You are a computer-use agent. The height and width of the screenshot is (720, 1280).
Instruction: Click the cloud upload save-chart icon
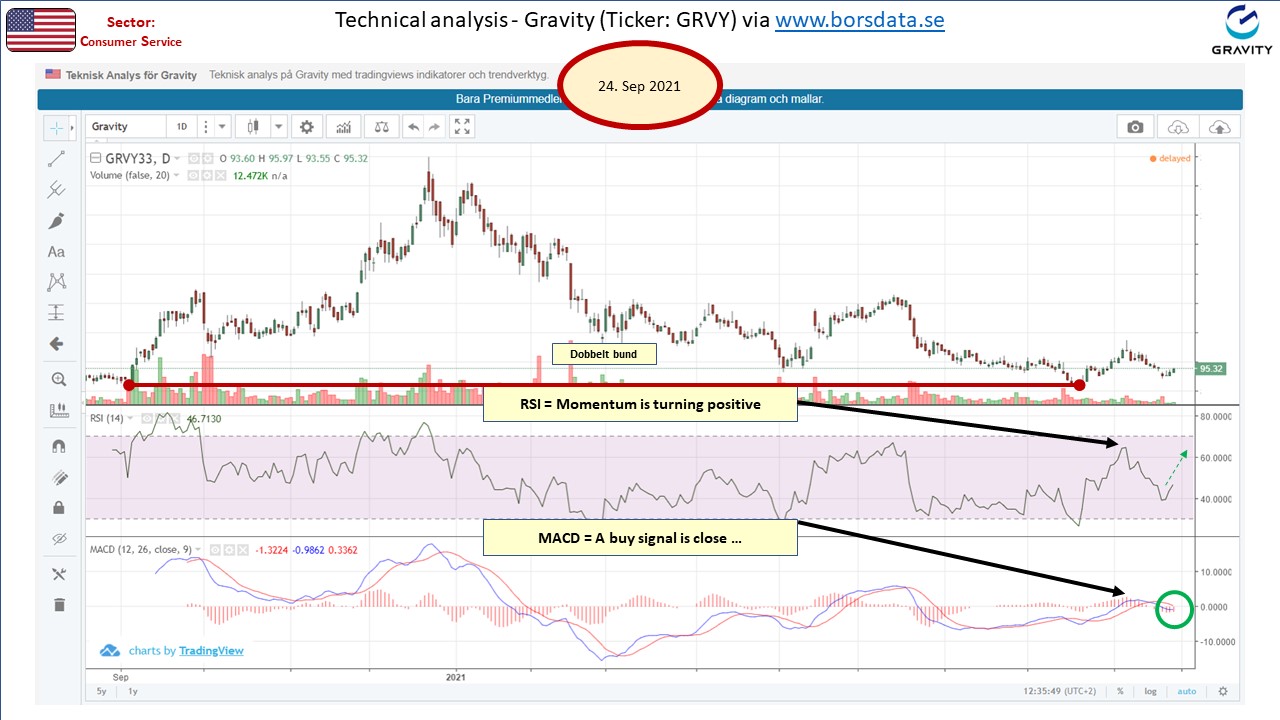(1220, 127)
